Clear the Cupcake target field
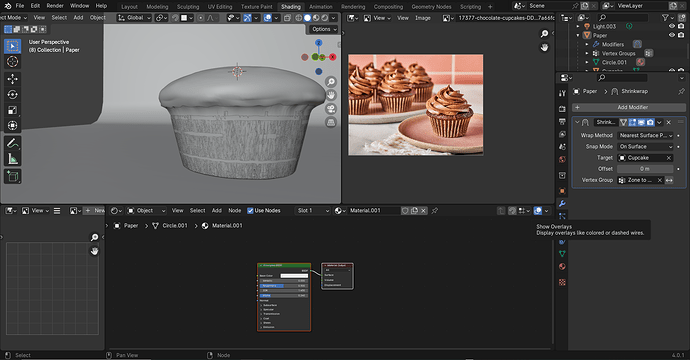 pyautogui.click(x=668, y=158)
